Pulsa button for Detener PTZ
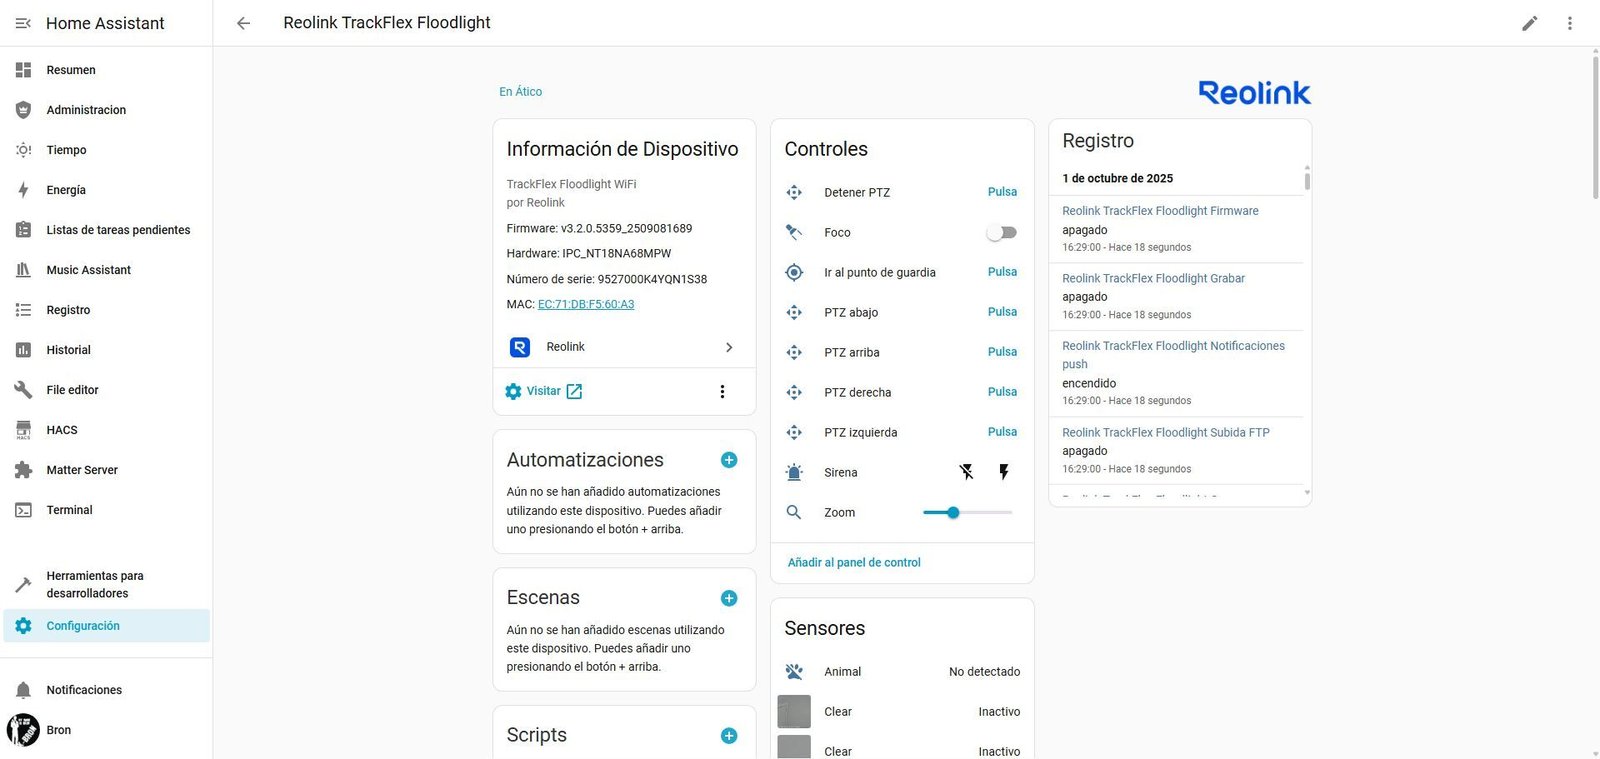Viewport: 1600px width, 759px height. click(x=1002, y=192)
